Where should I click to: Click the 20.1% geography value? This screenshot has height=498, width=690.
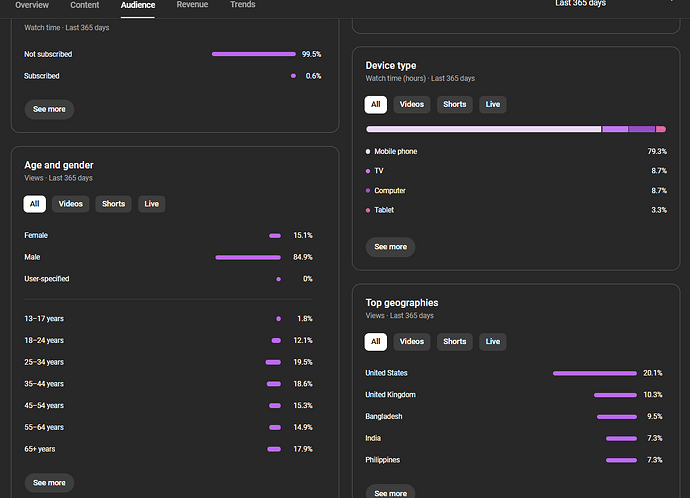pos(653,373)
